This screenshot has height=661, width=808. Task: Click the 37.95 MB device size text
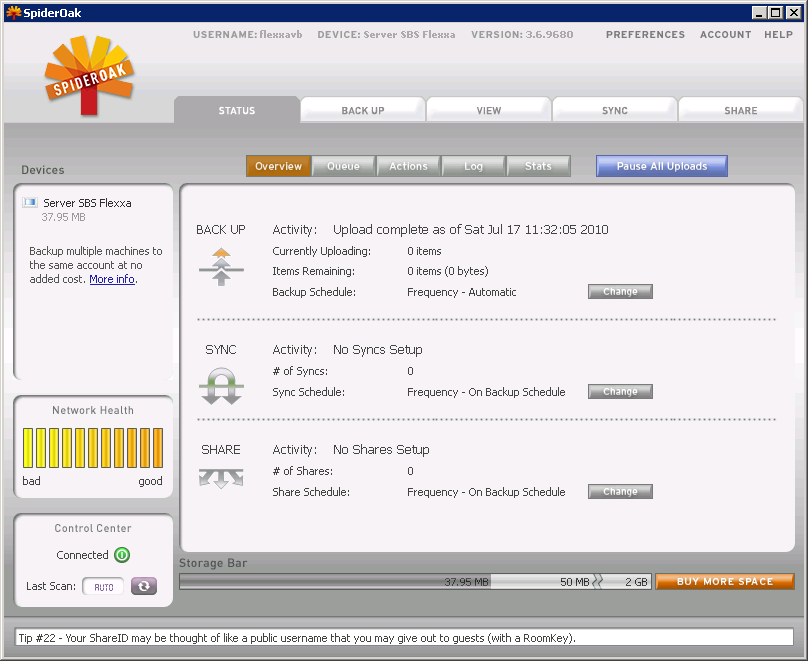63,217
